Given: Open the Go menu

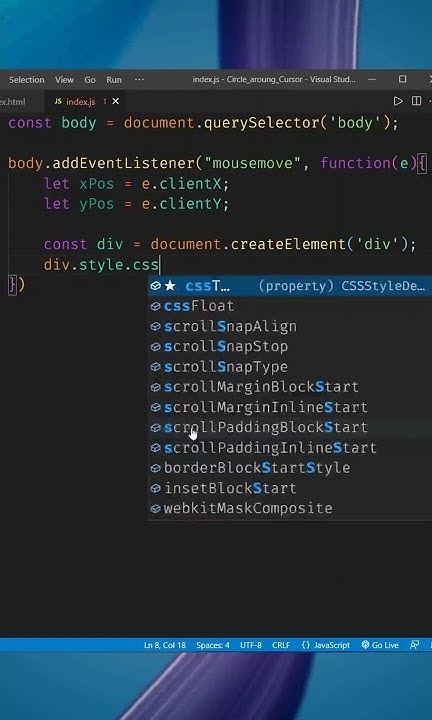Looking at the screenshot, I should tap(90, 80).
